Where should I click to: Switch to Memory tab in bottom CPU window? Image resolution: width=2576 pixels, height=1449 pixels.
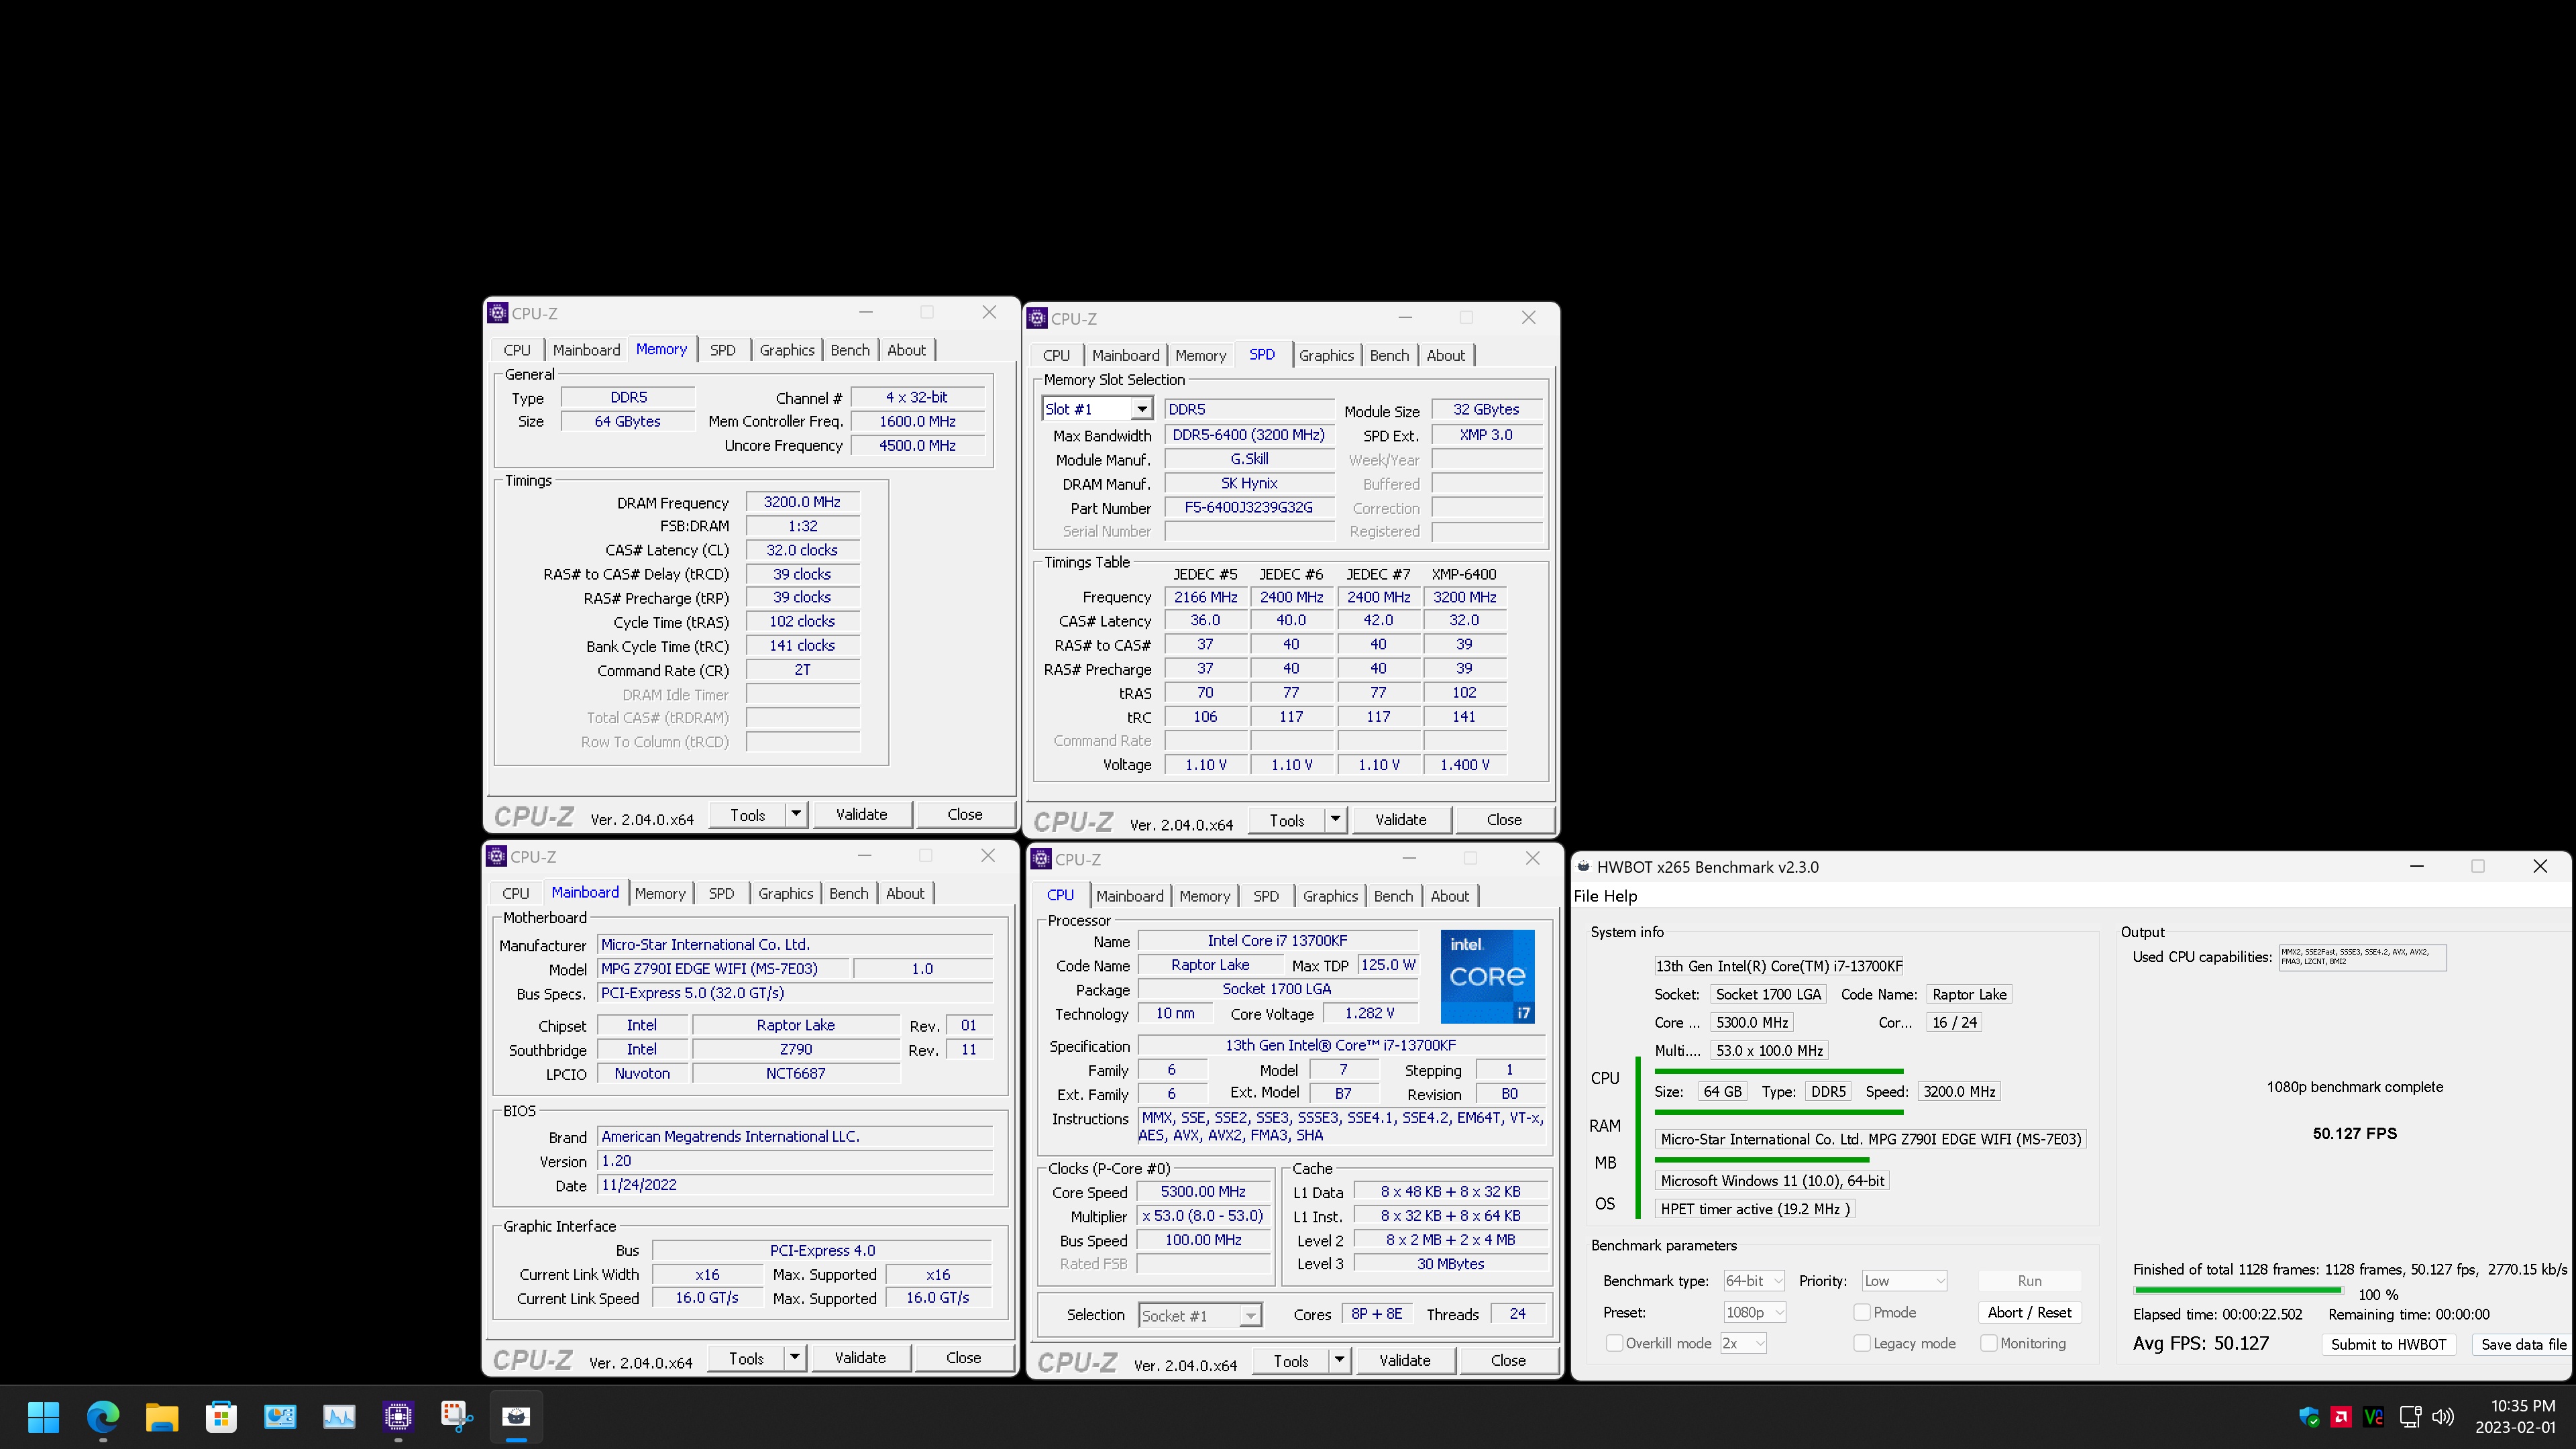point(1204,896)
